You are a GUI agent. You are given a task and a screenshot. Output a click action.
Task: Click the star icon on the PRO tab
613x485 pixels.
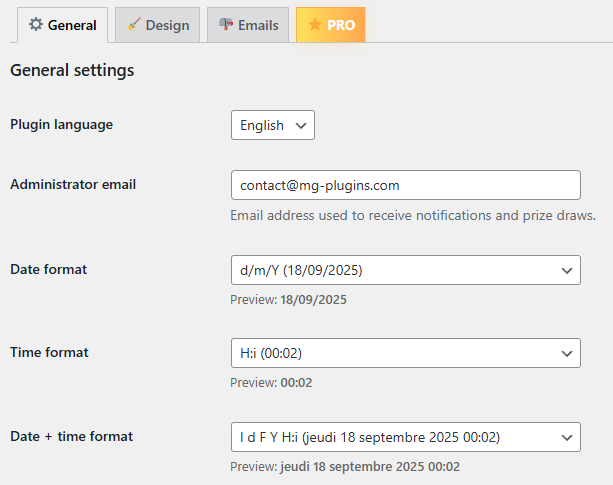[x=314, y=25]
